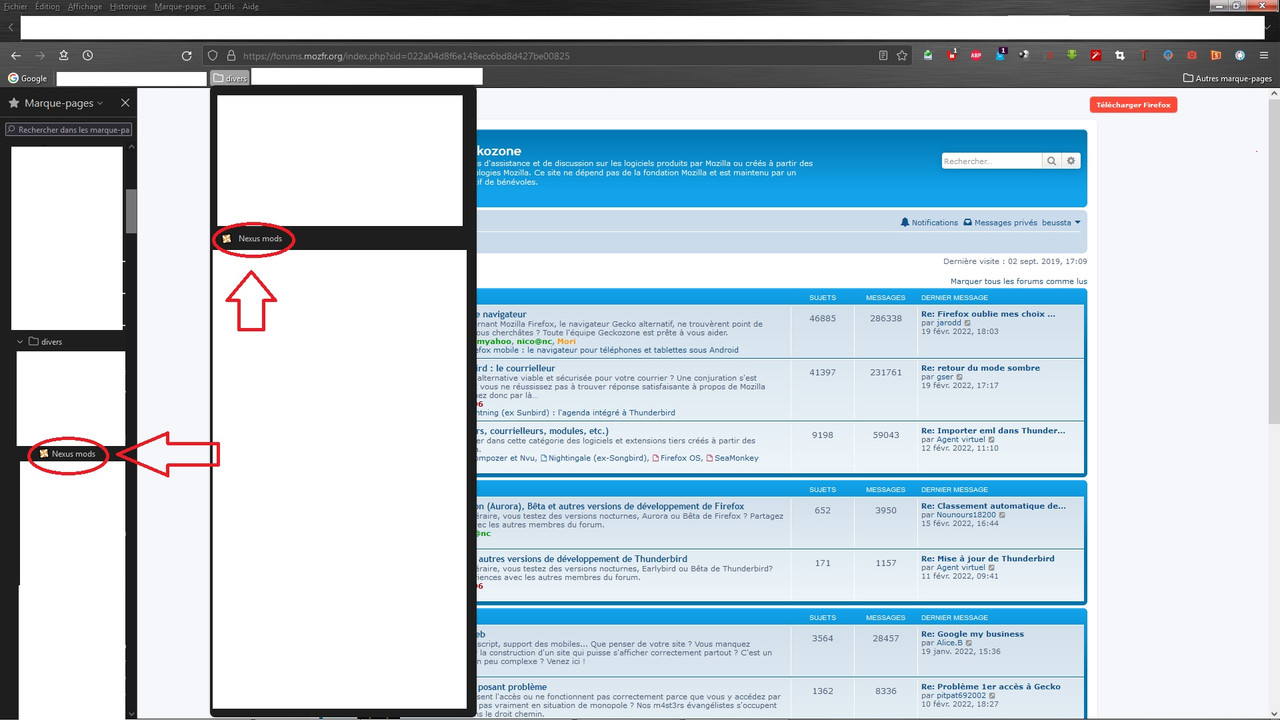Open the Google bookmark
The width and height of the screenshot is (1280, 720).
28,78
